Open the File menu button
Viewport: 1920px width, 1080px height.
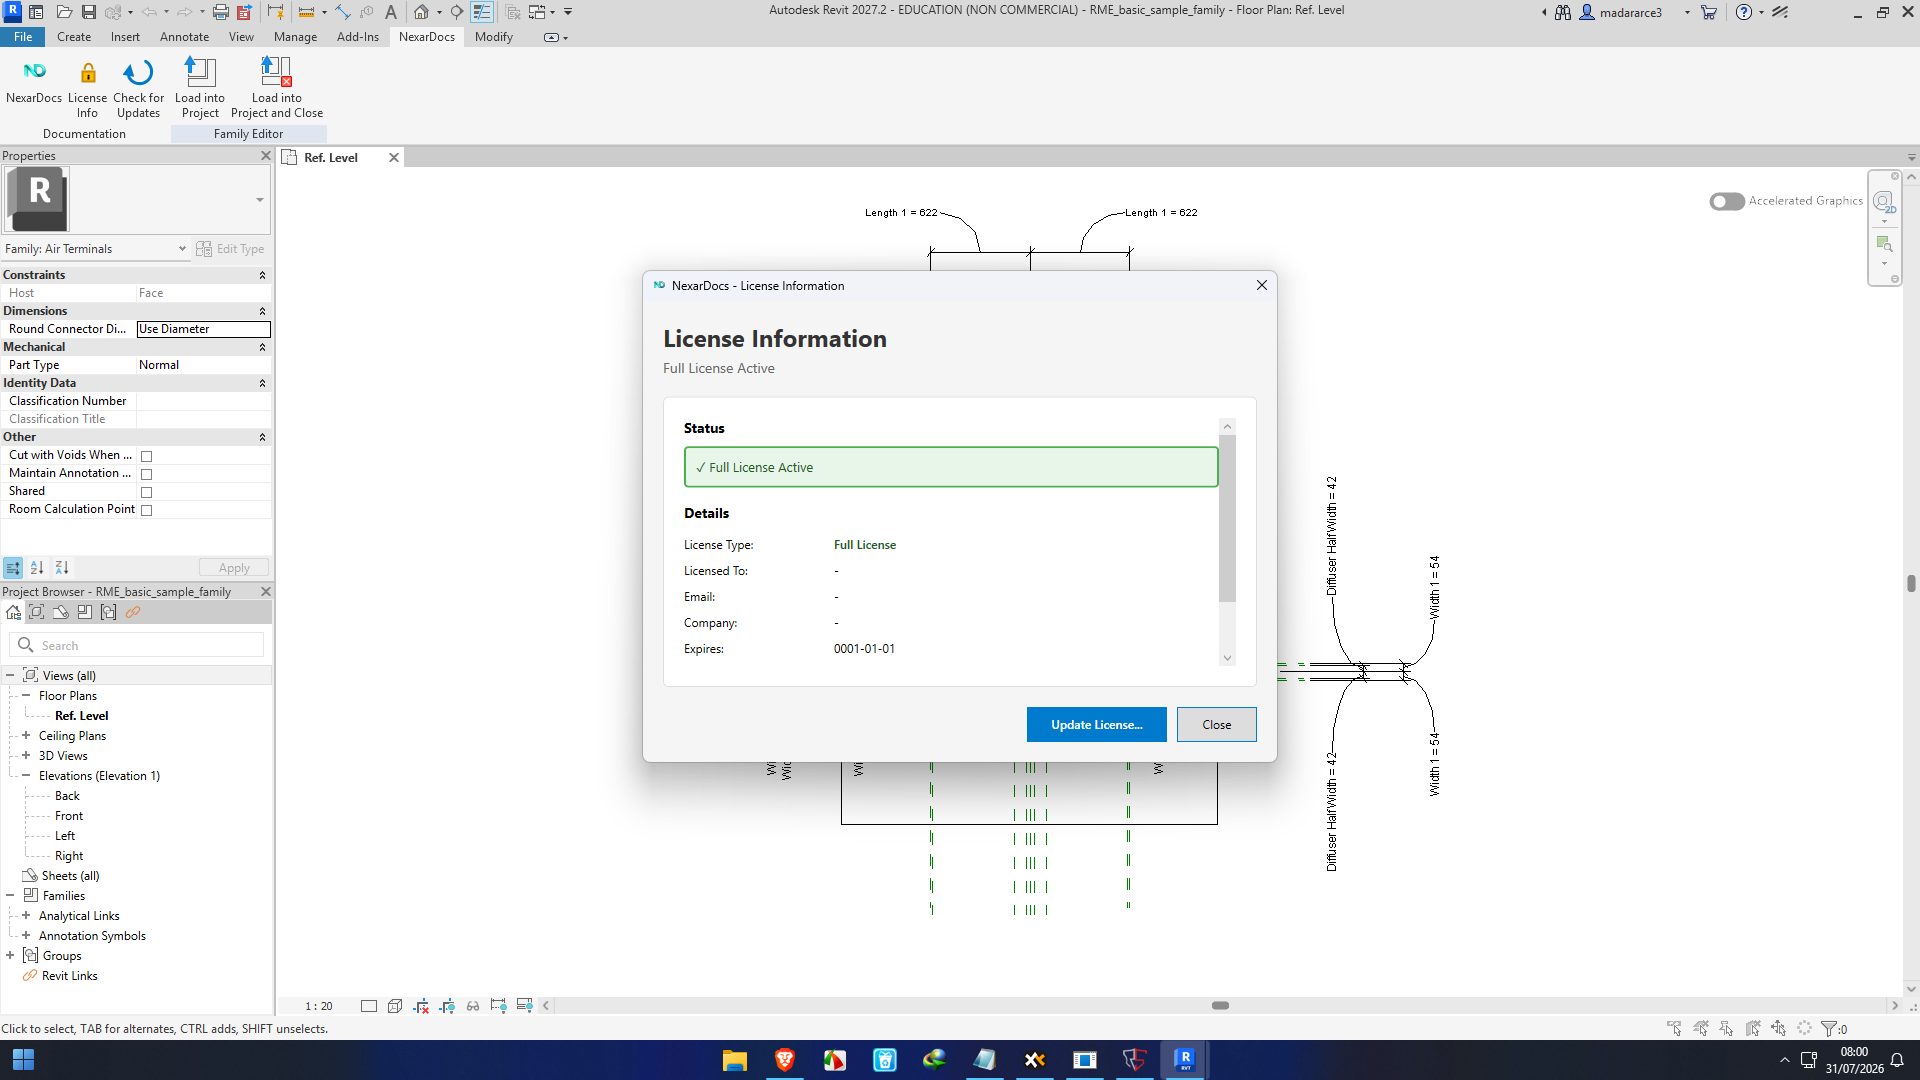click(23, 37)
